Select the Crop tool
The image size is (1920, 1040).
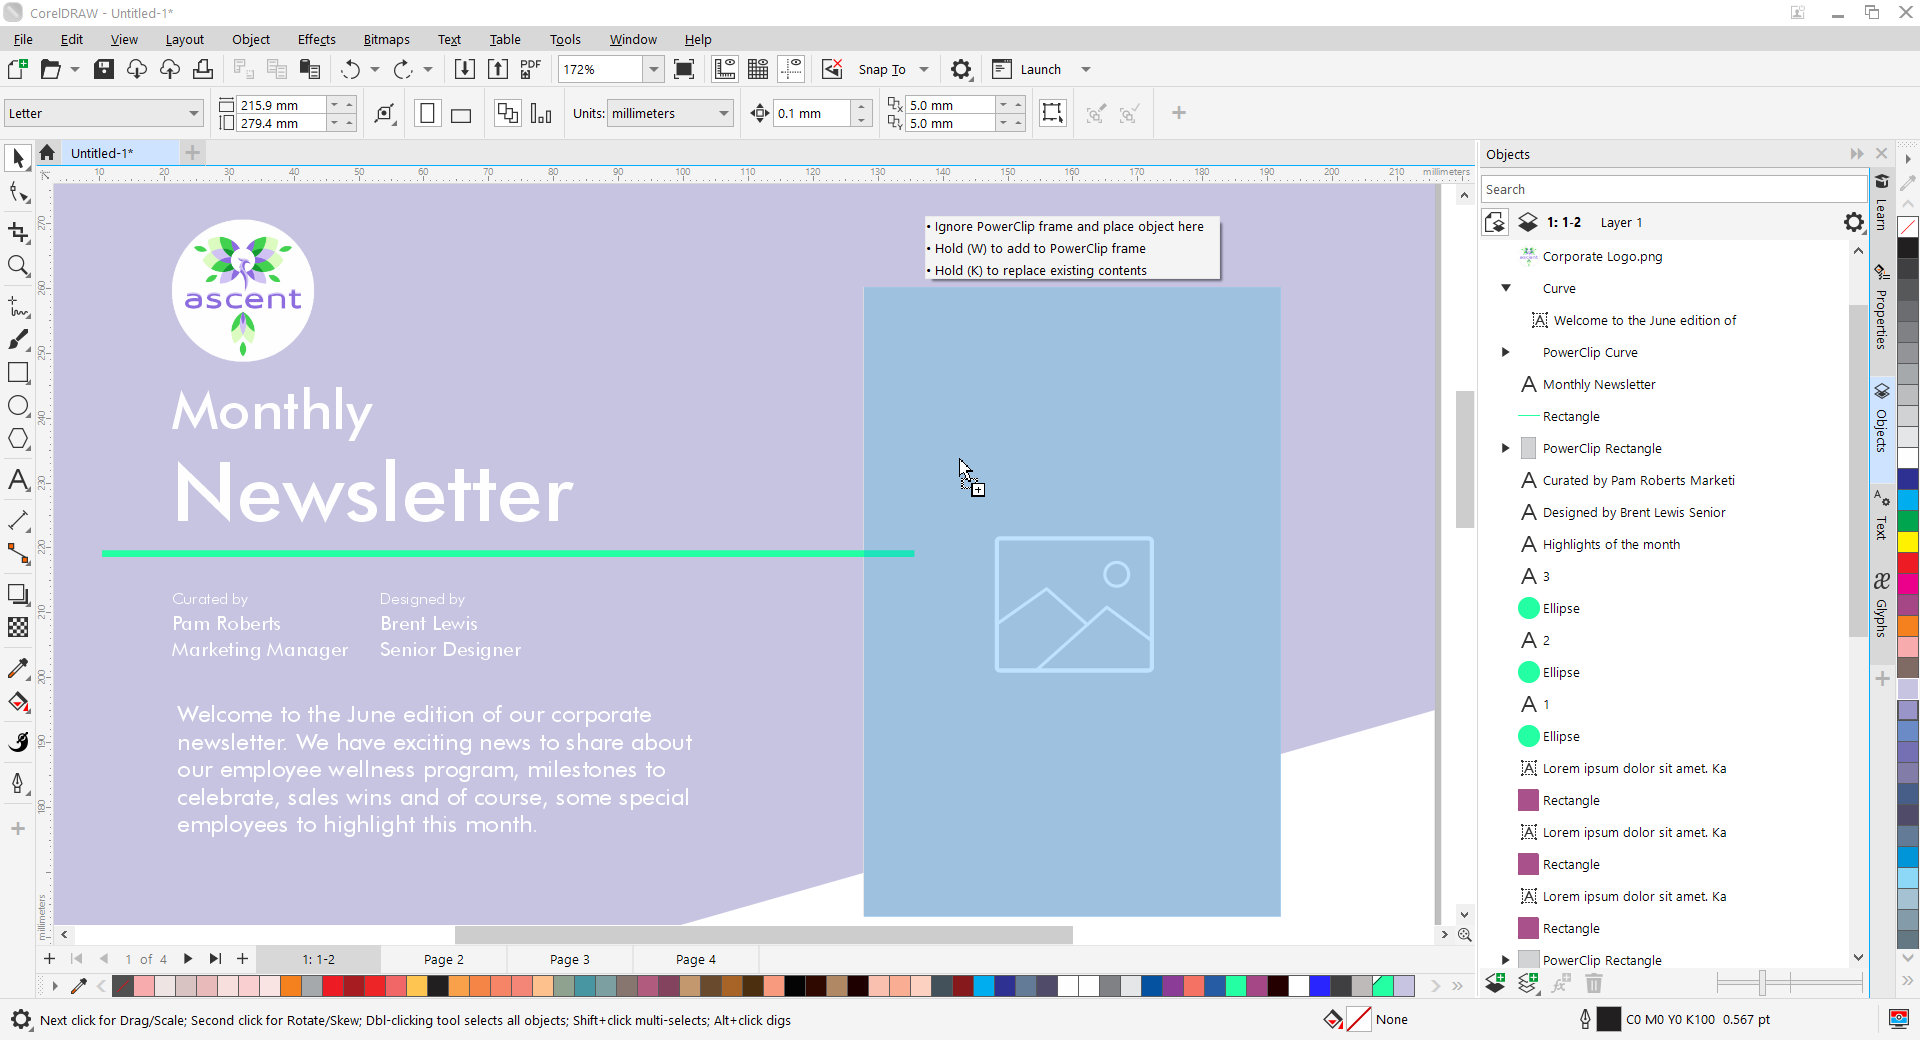click(x=18, y=232)
